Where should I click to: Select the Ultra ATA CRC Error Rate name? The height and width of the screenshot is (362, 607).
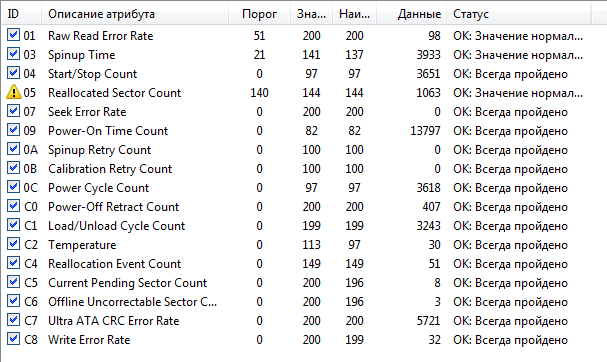pos(114,321)
